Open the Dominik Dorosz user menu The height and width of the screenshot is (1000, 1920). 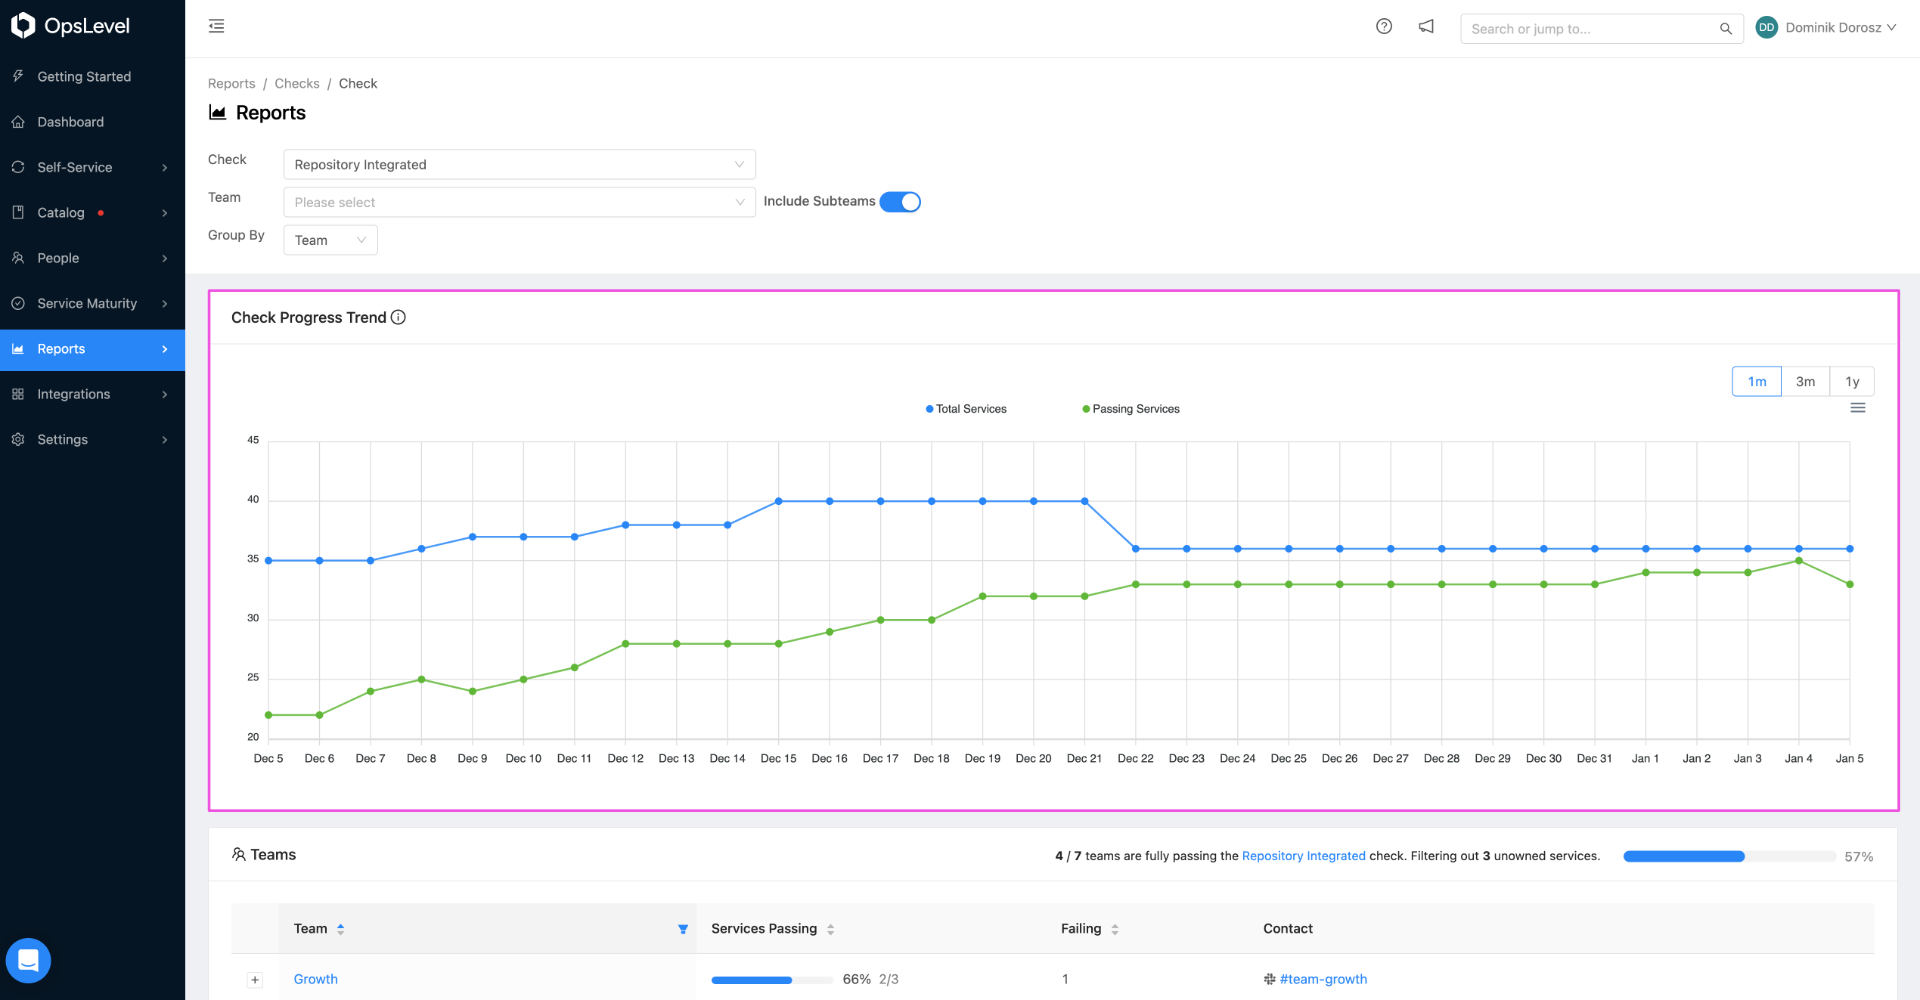1827,28
